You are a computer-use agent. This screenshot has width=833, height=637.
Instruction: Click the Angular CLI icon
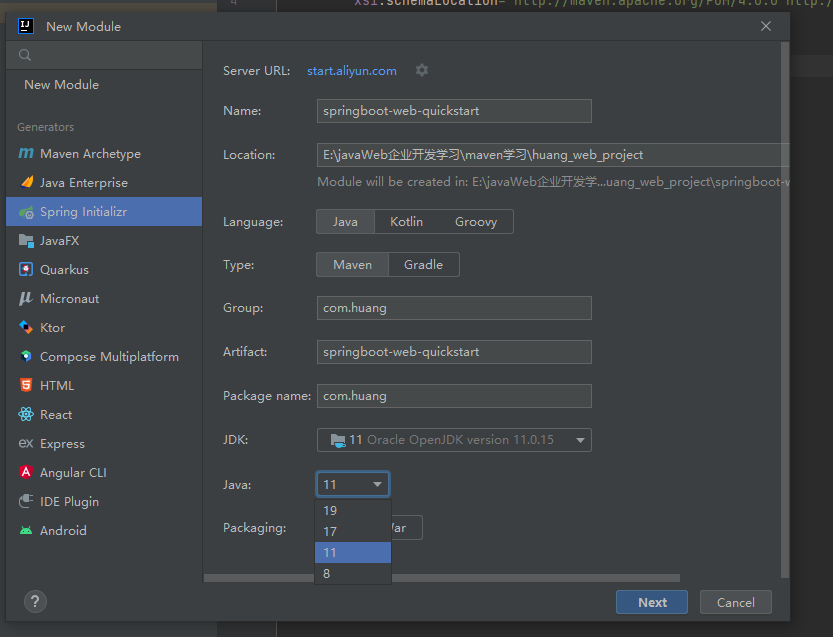pos(26,472)
